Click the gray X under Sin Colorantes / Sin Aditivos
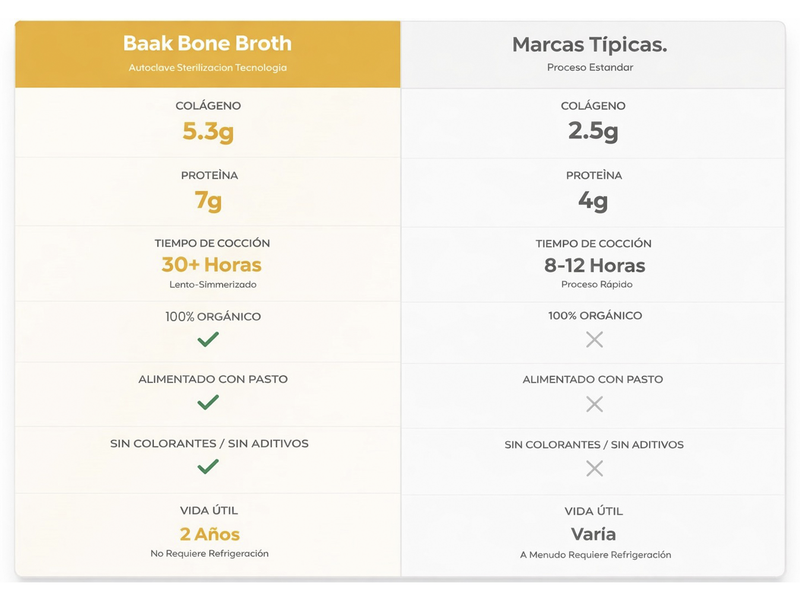This screenshot has width=800, height=608. (594, 468)
